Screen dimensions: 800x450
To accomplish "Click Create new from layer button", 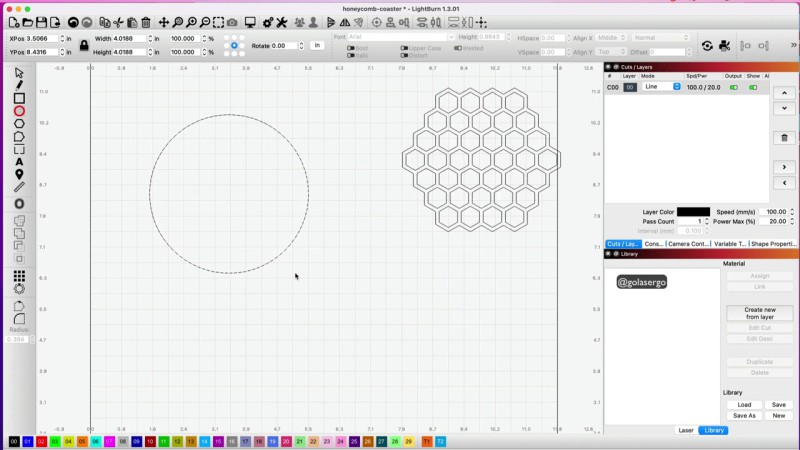I will coord(759,313).
